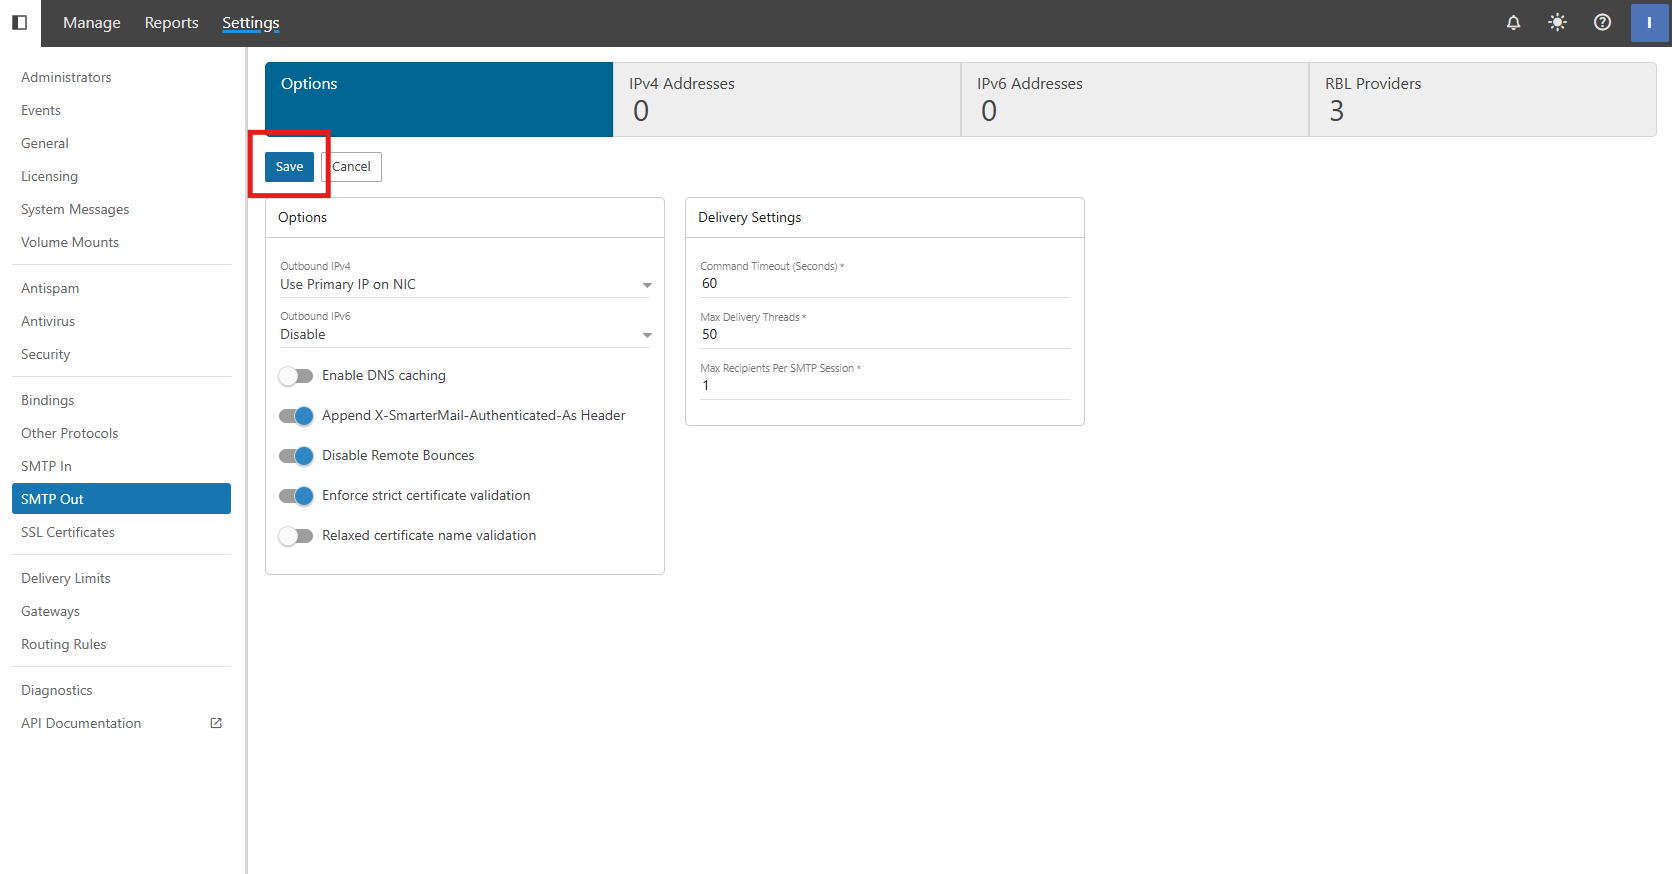Open the user avatar menu
This screenshot has width=1672, height=874.
click(x=1649, y=22)
